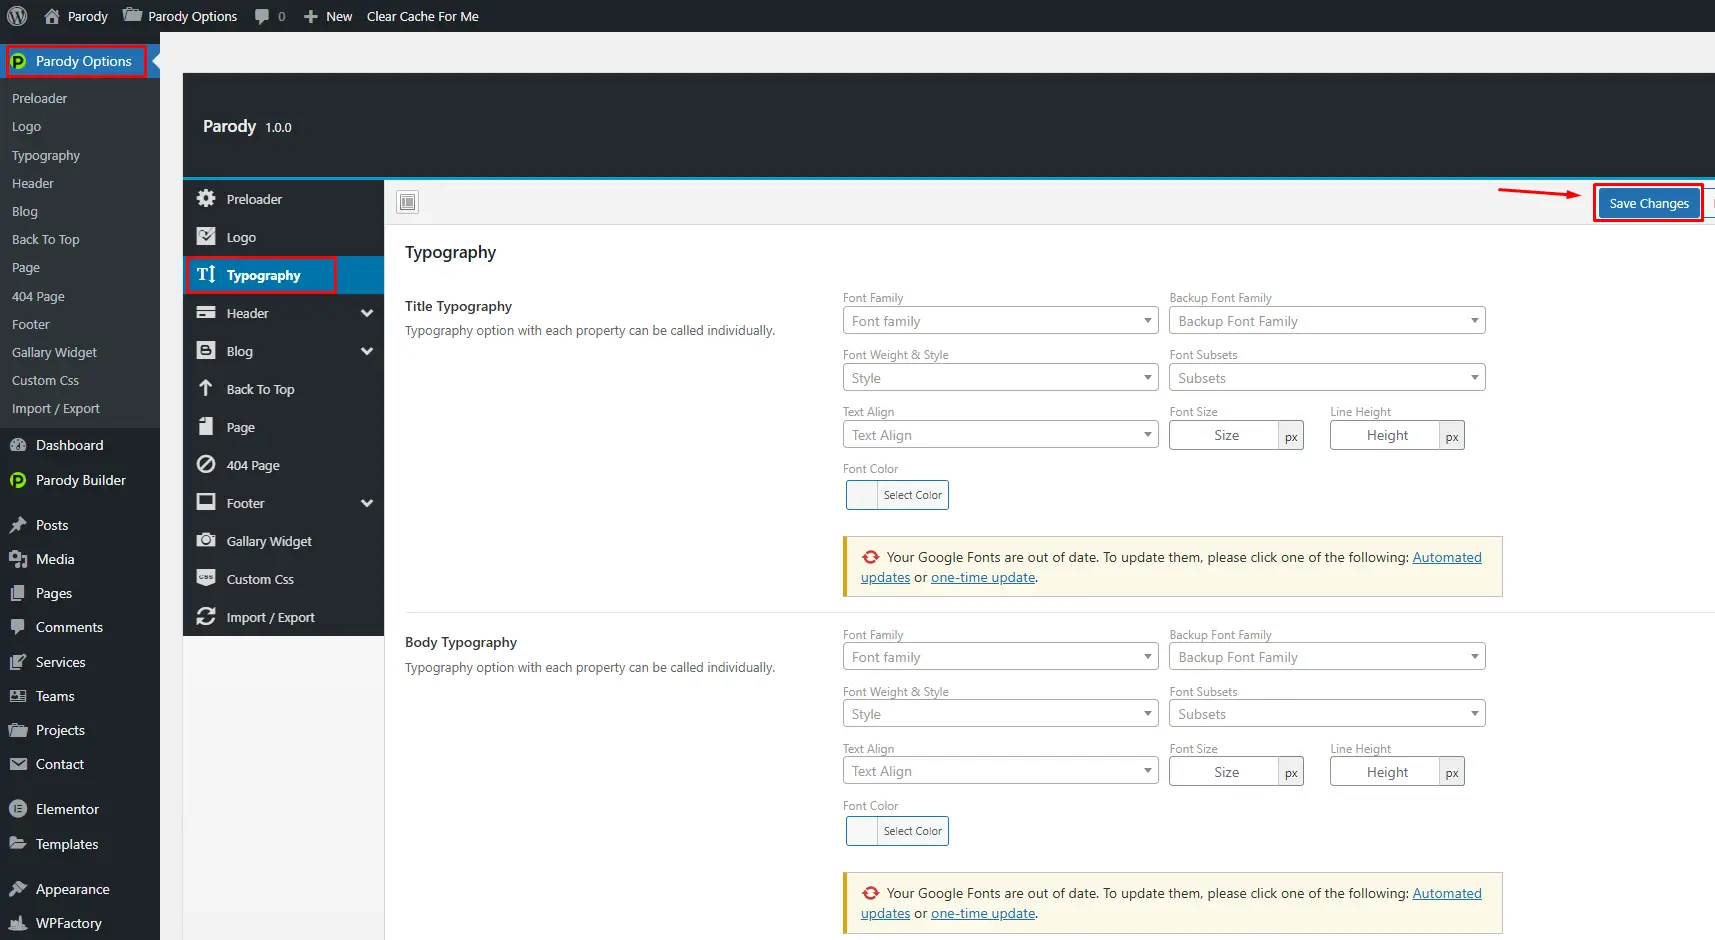Open 404 Page submenu item in admin sidebar
The height and width of the screenshot is (940, 1715).
(x=38, y=296)
